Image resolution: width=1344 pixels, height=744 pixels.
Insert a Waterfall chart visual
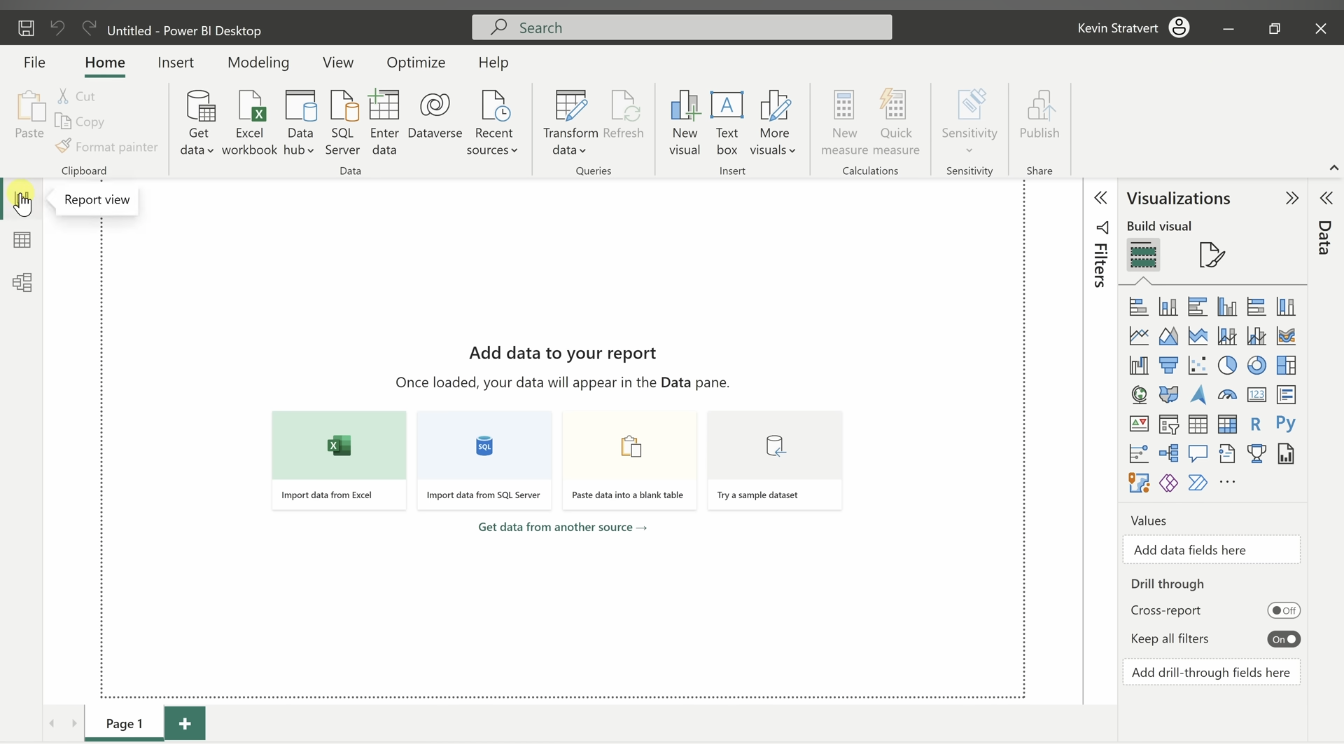click(1138, 365)
